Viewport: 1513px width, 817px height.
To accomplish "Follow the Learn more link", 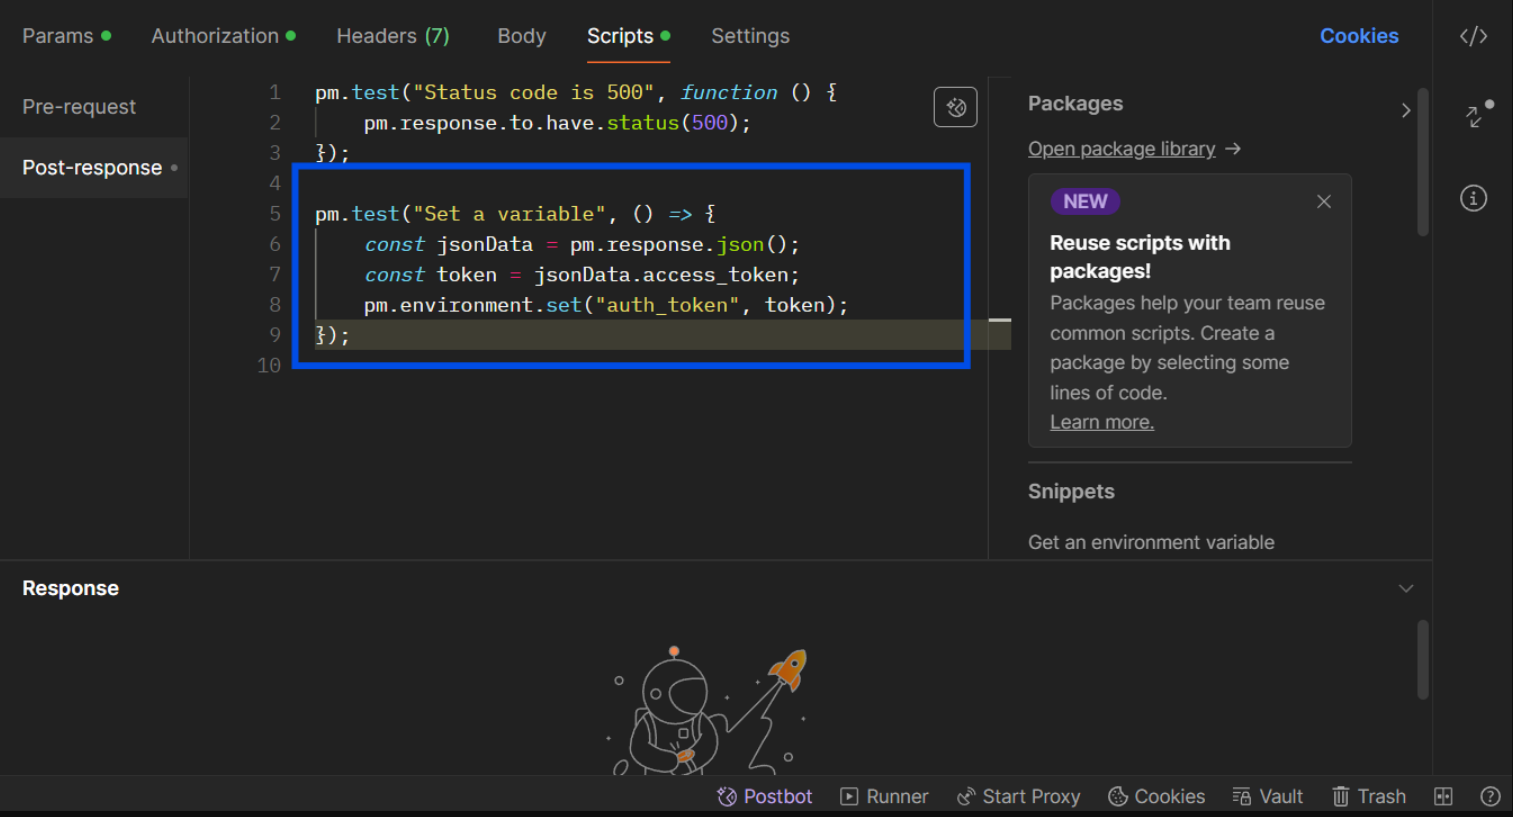I will (x=1102, y=422).
